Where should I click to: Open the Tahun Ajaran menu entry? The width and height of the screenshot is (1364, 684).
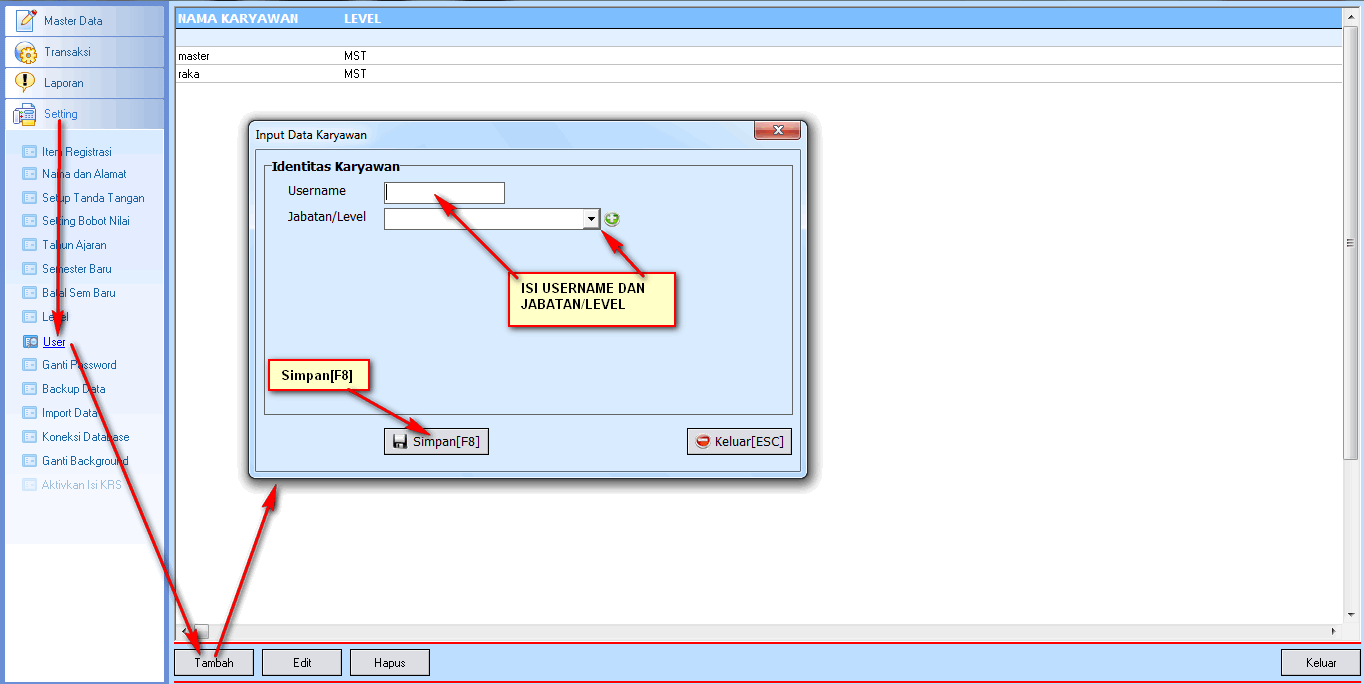coord(74,245)
